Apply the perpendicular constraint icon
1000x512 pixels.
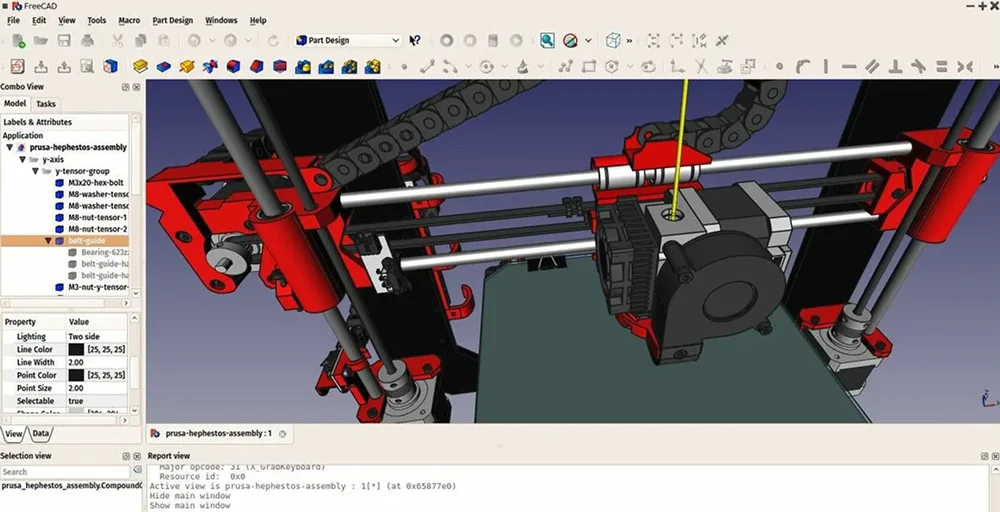(895, 67)
